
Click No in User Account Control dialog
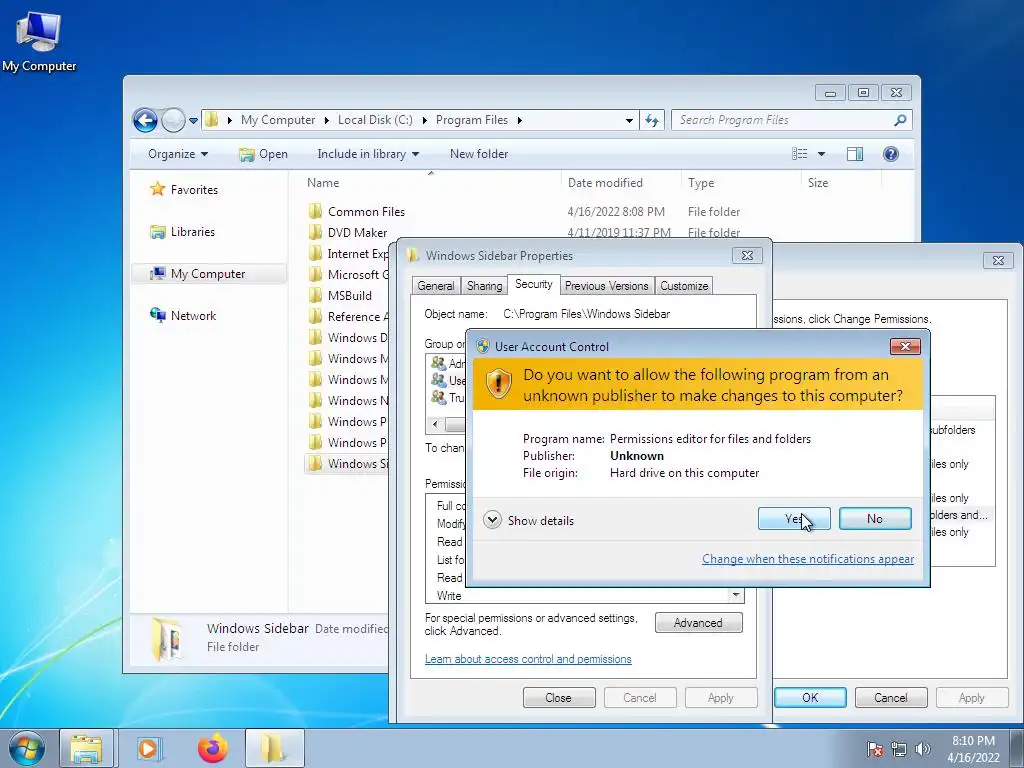point(875,519)
